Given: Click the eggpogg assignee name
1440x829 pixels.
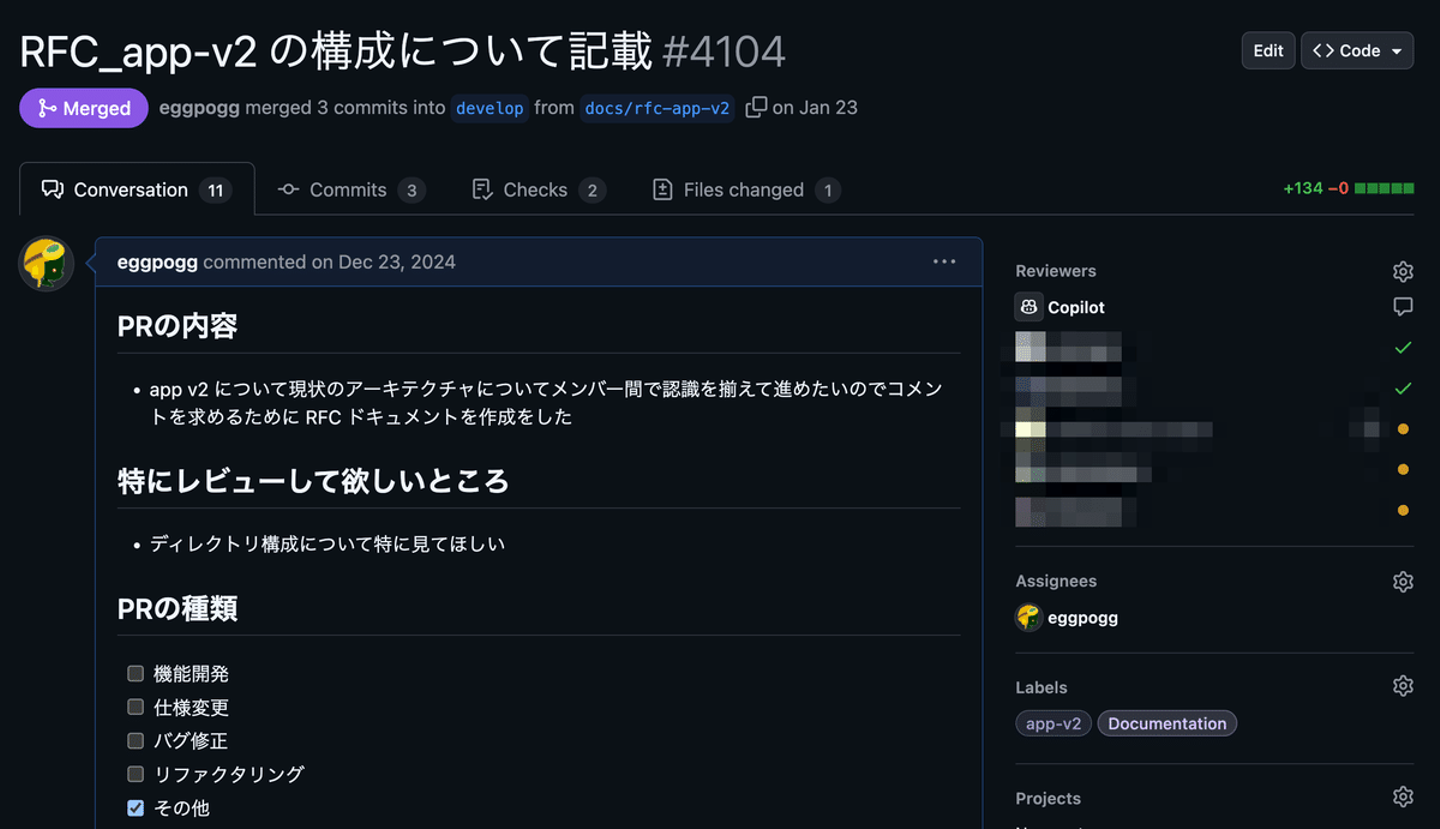Looking at the screenshot, I should click(1083, 617).
